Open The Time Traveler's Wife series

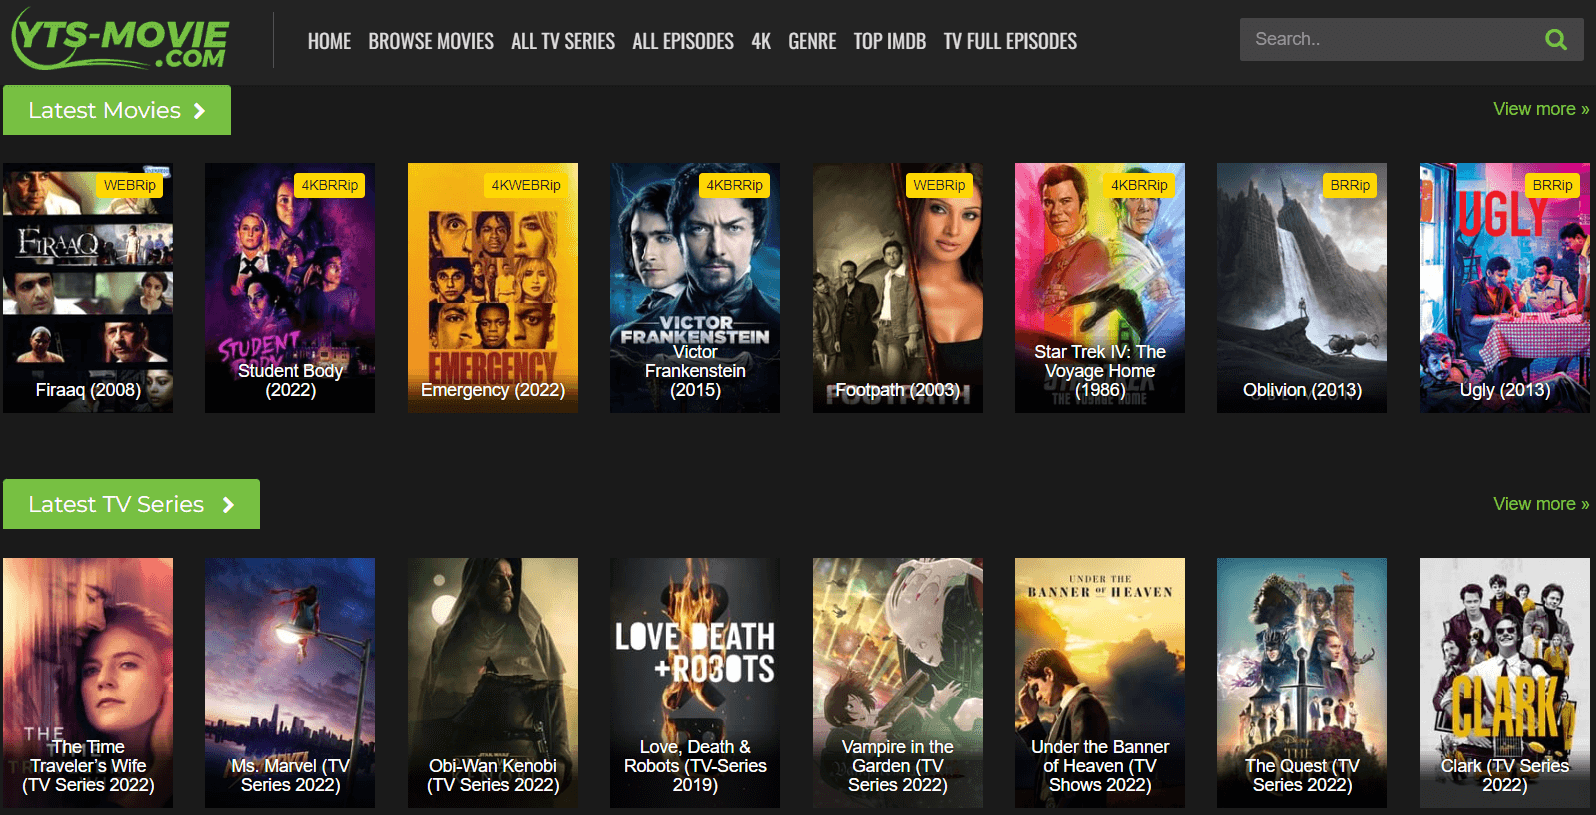point(88,683)
